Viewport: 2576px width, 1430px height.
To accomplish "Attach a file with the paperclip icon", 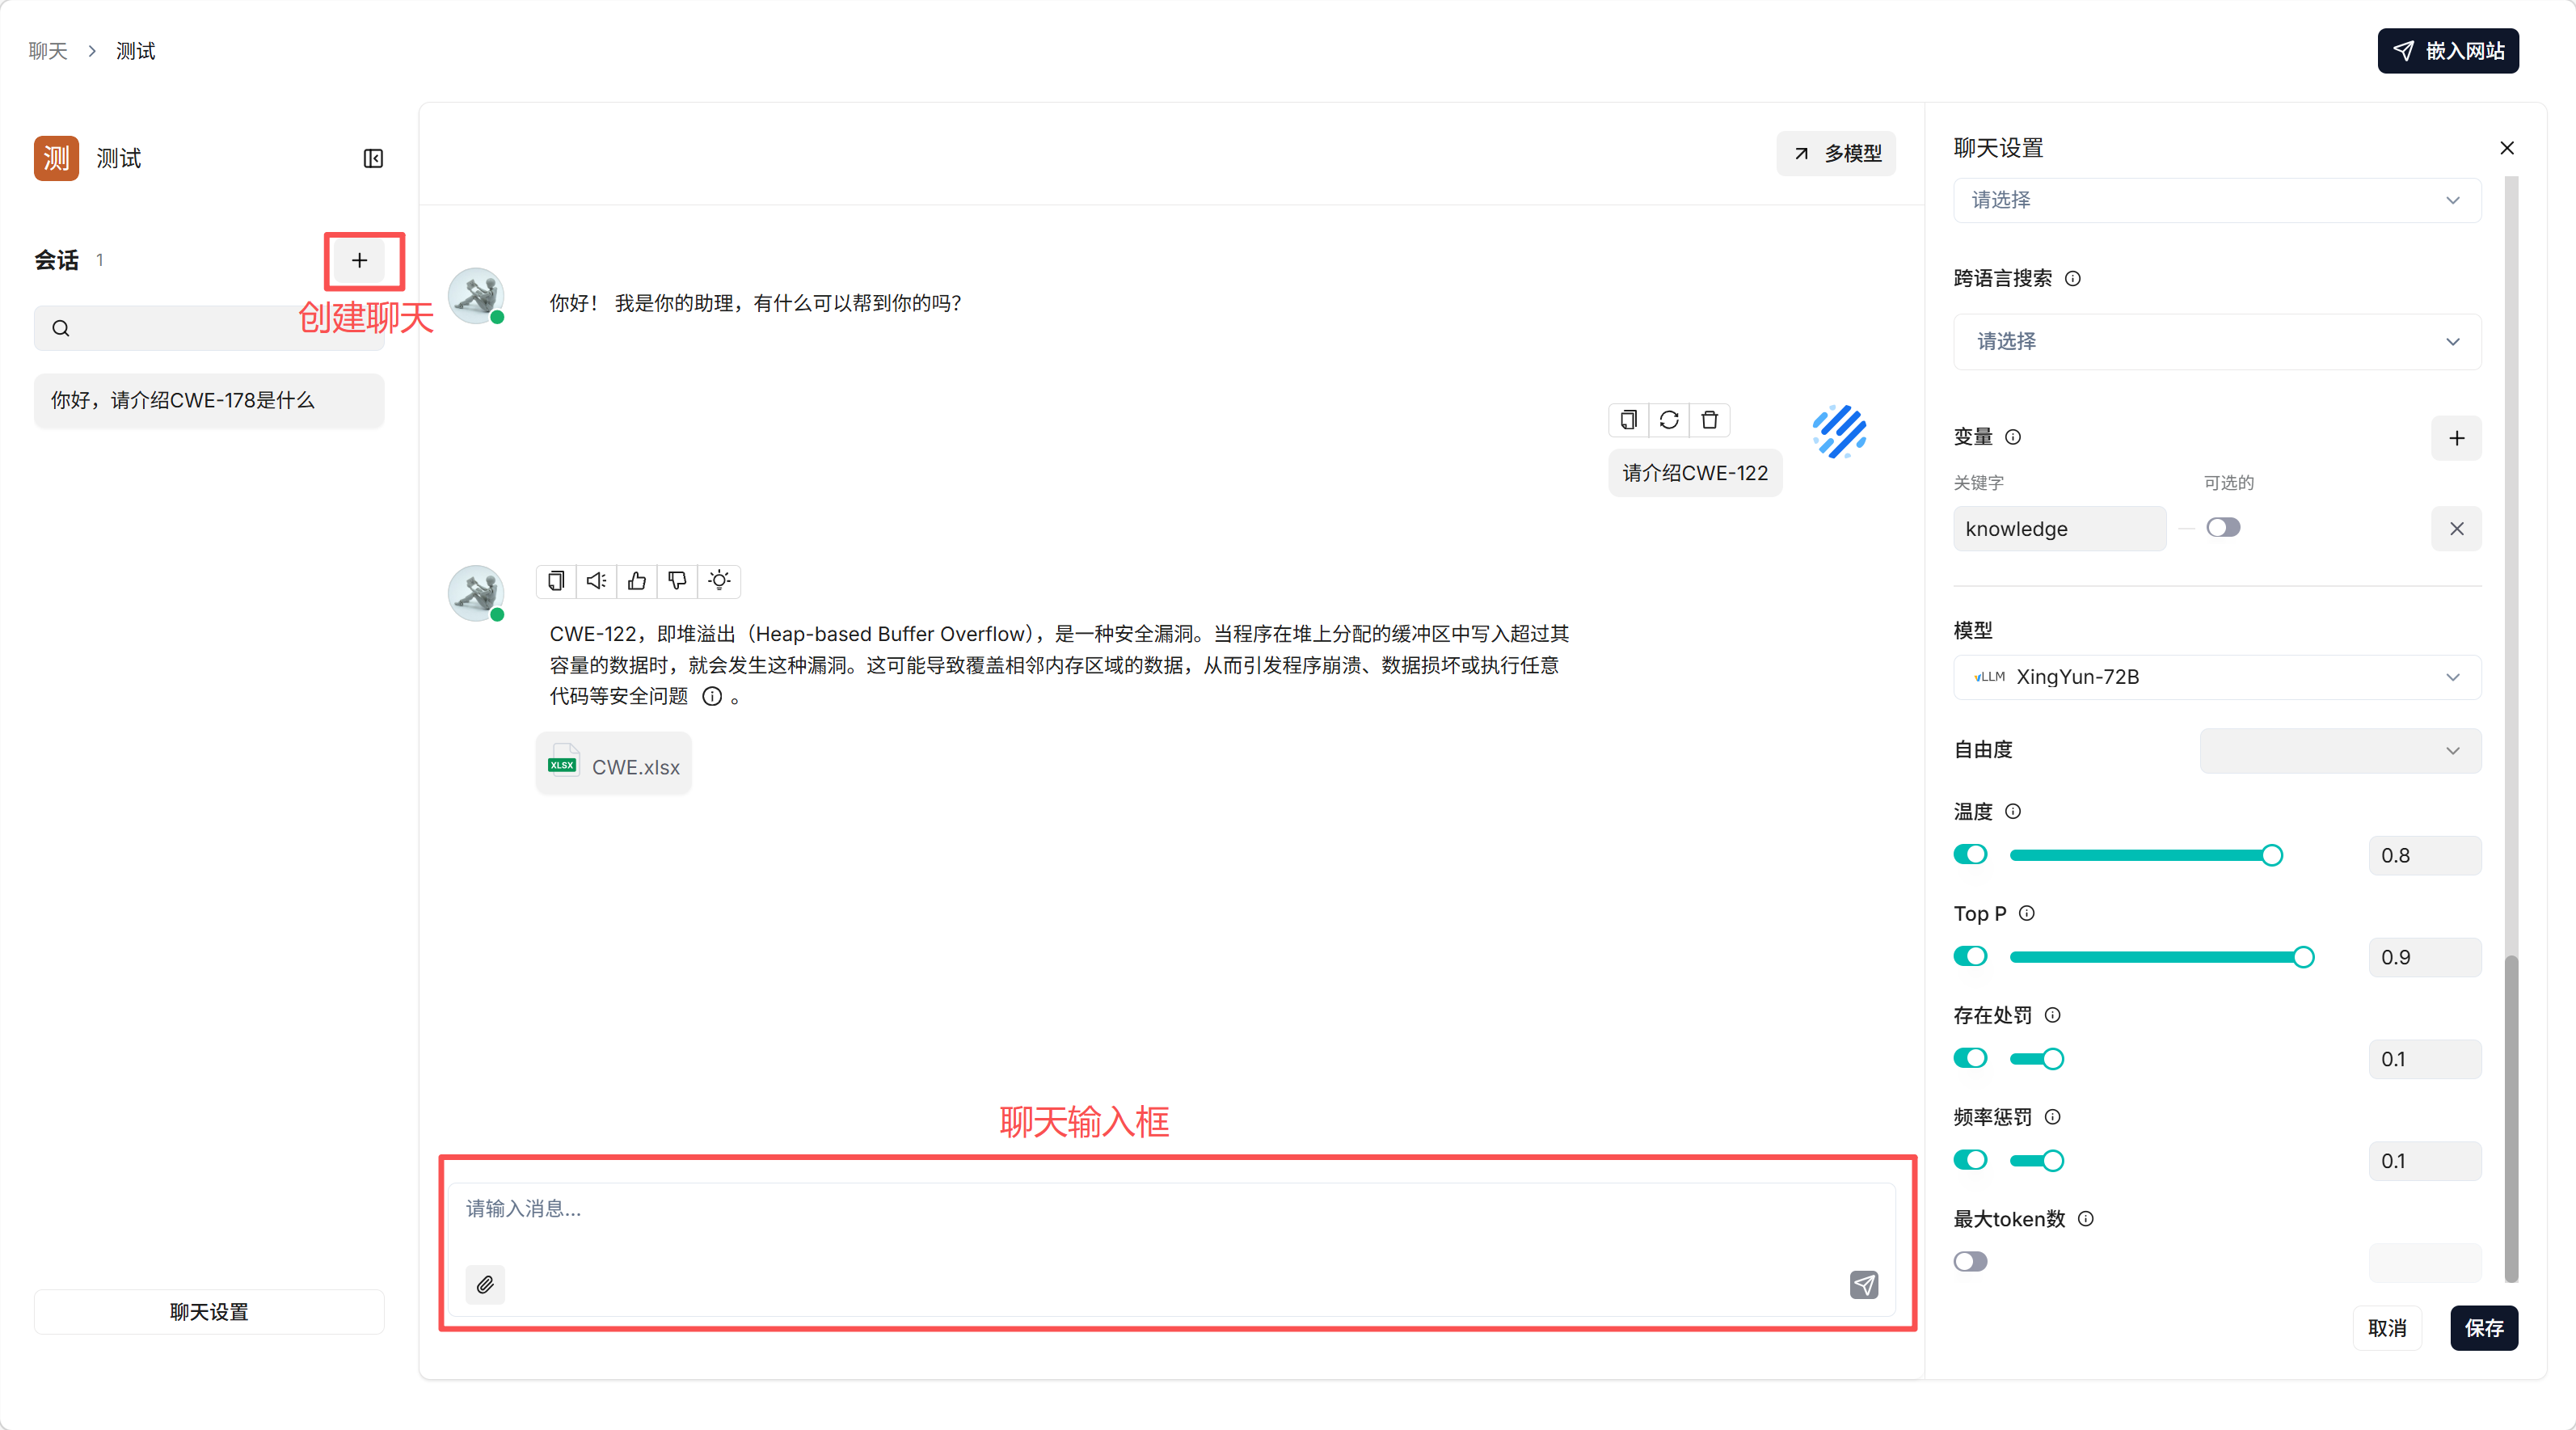I will click(485, 1285).
